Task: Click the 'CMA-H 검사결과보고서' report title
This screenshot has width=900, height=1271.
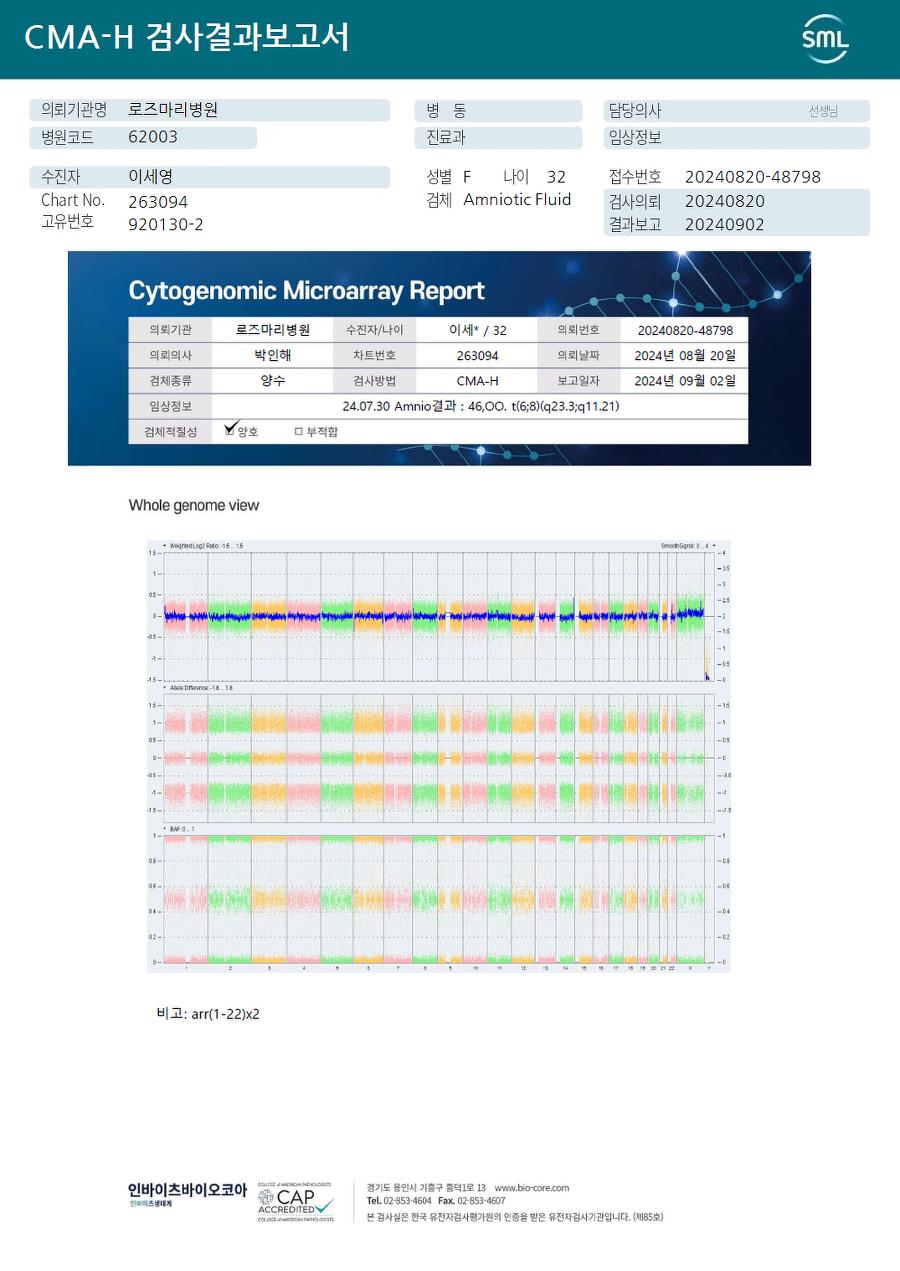Action: click(x=186, y=38)
